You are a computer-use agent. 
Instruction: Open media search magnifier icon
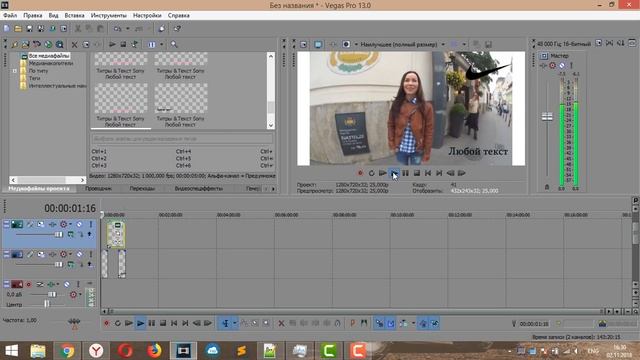tap(174, 44)
